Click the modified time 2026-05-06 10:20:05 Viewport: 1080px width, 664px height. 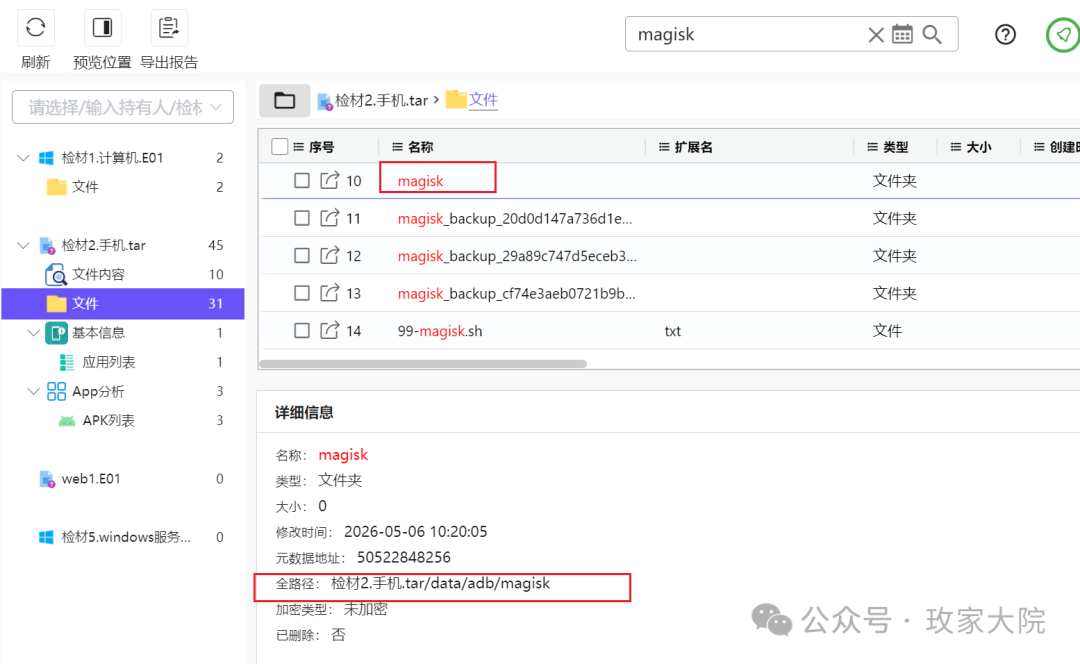415,532
